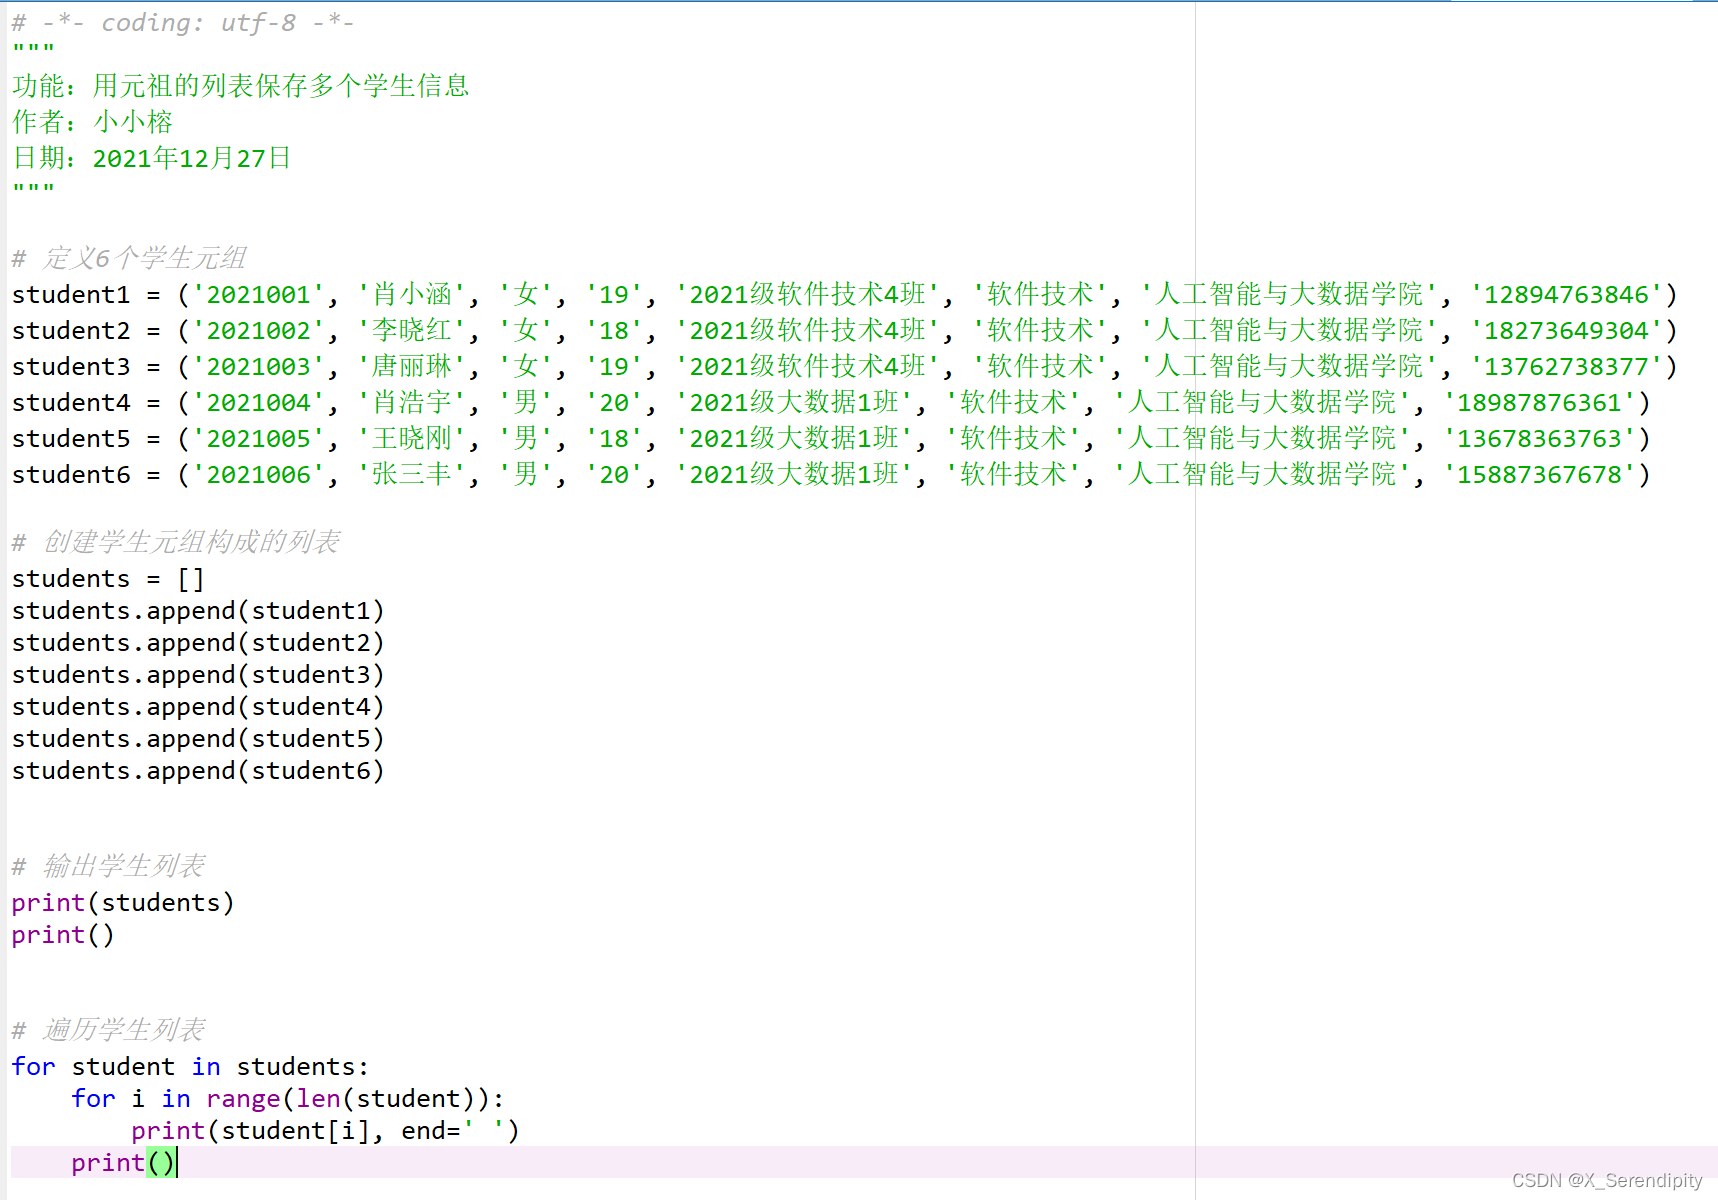
Task: Click the name '唐丽琳' in student3
Action: (412, 366)
